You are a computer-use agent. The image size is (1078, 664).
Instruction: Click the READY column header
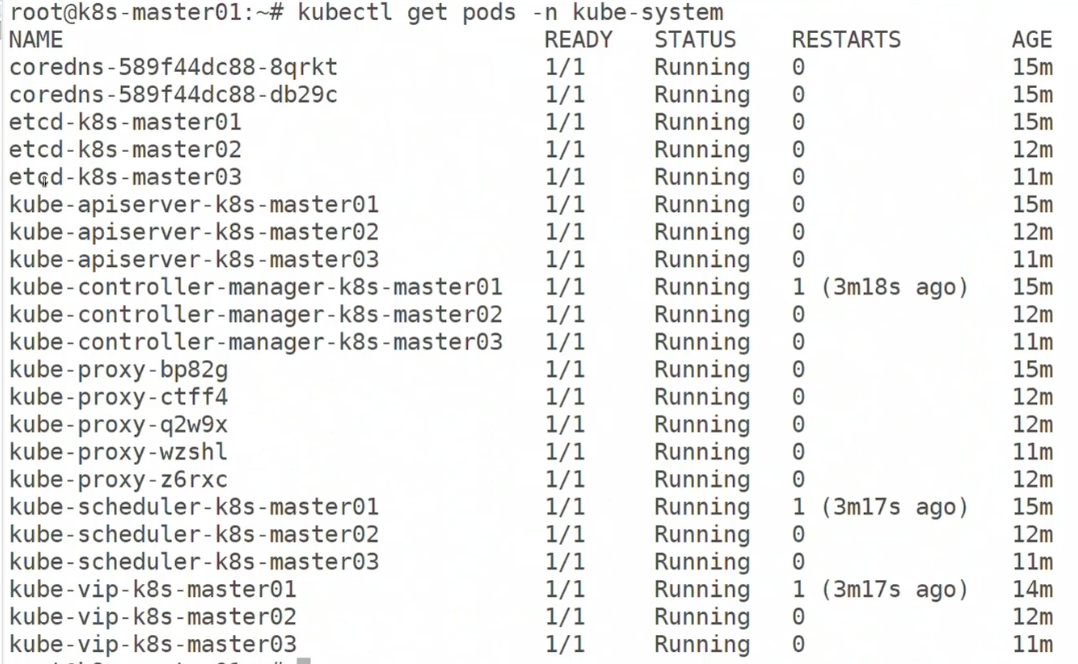coord(578,40)
